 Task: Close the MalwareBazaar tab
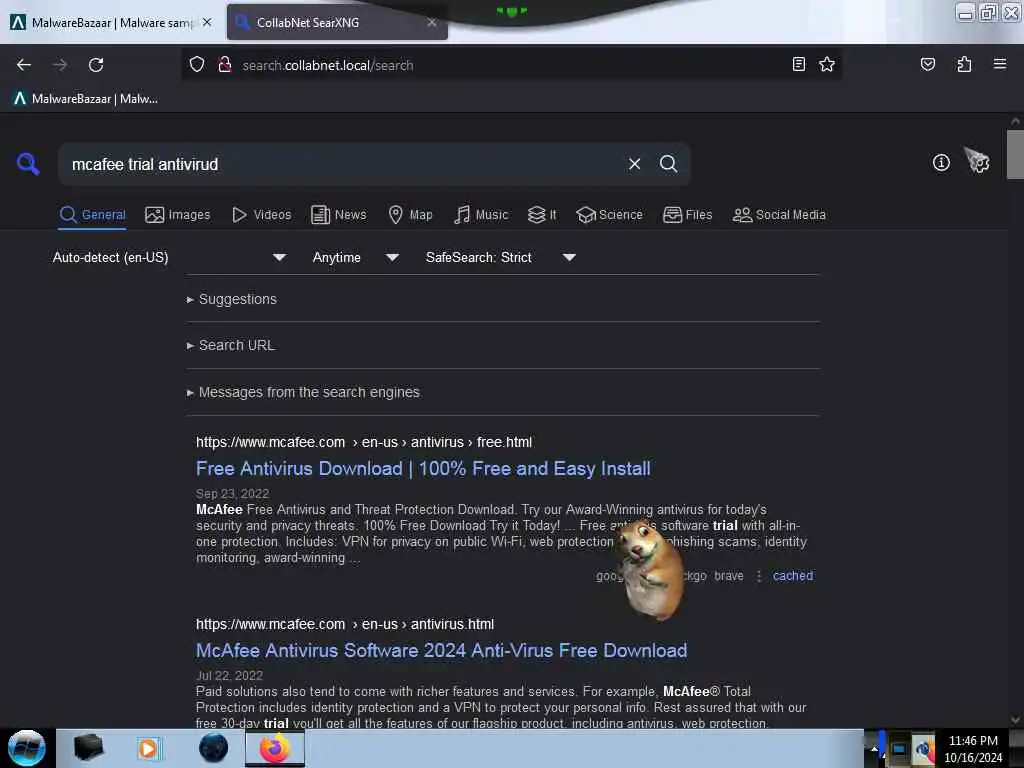click(x=207, y=22)
